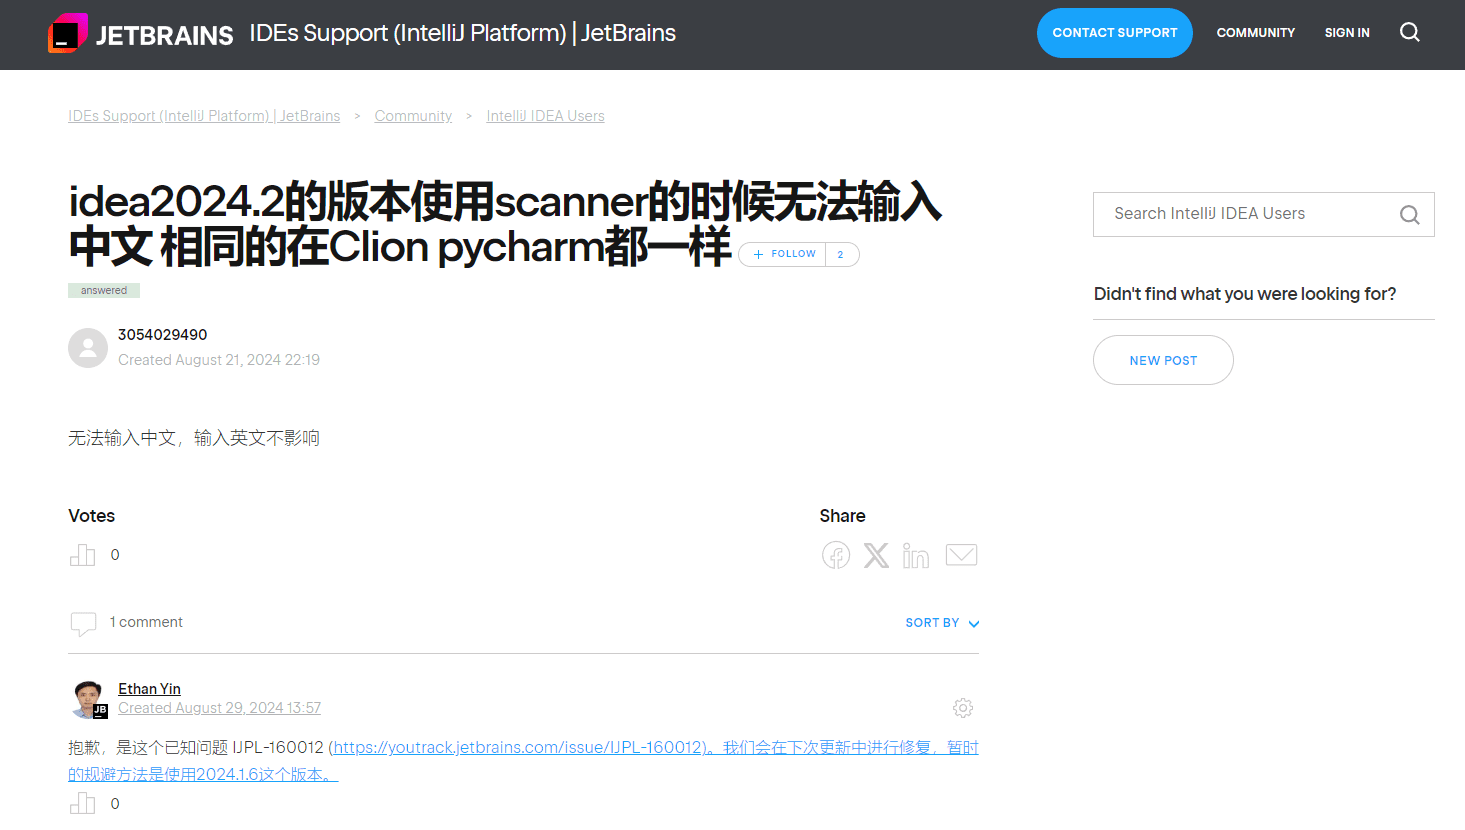Click Ethan Yin's profile photo
Screen dimensions: 1465x830
point(88,699)
